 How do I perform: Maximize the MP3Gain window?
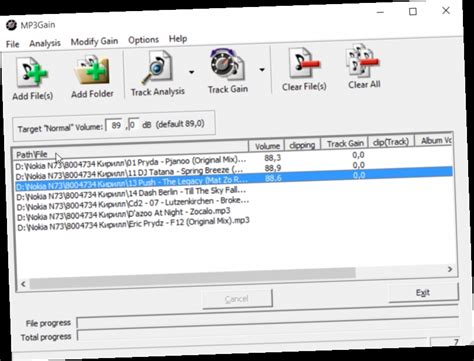(413, 12)
